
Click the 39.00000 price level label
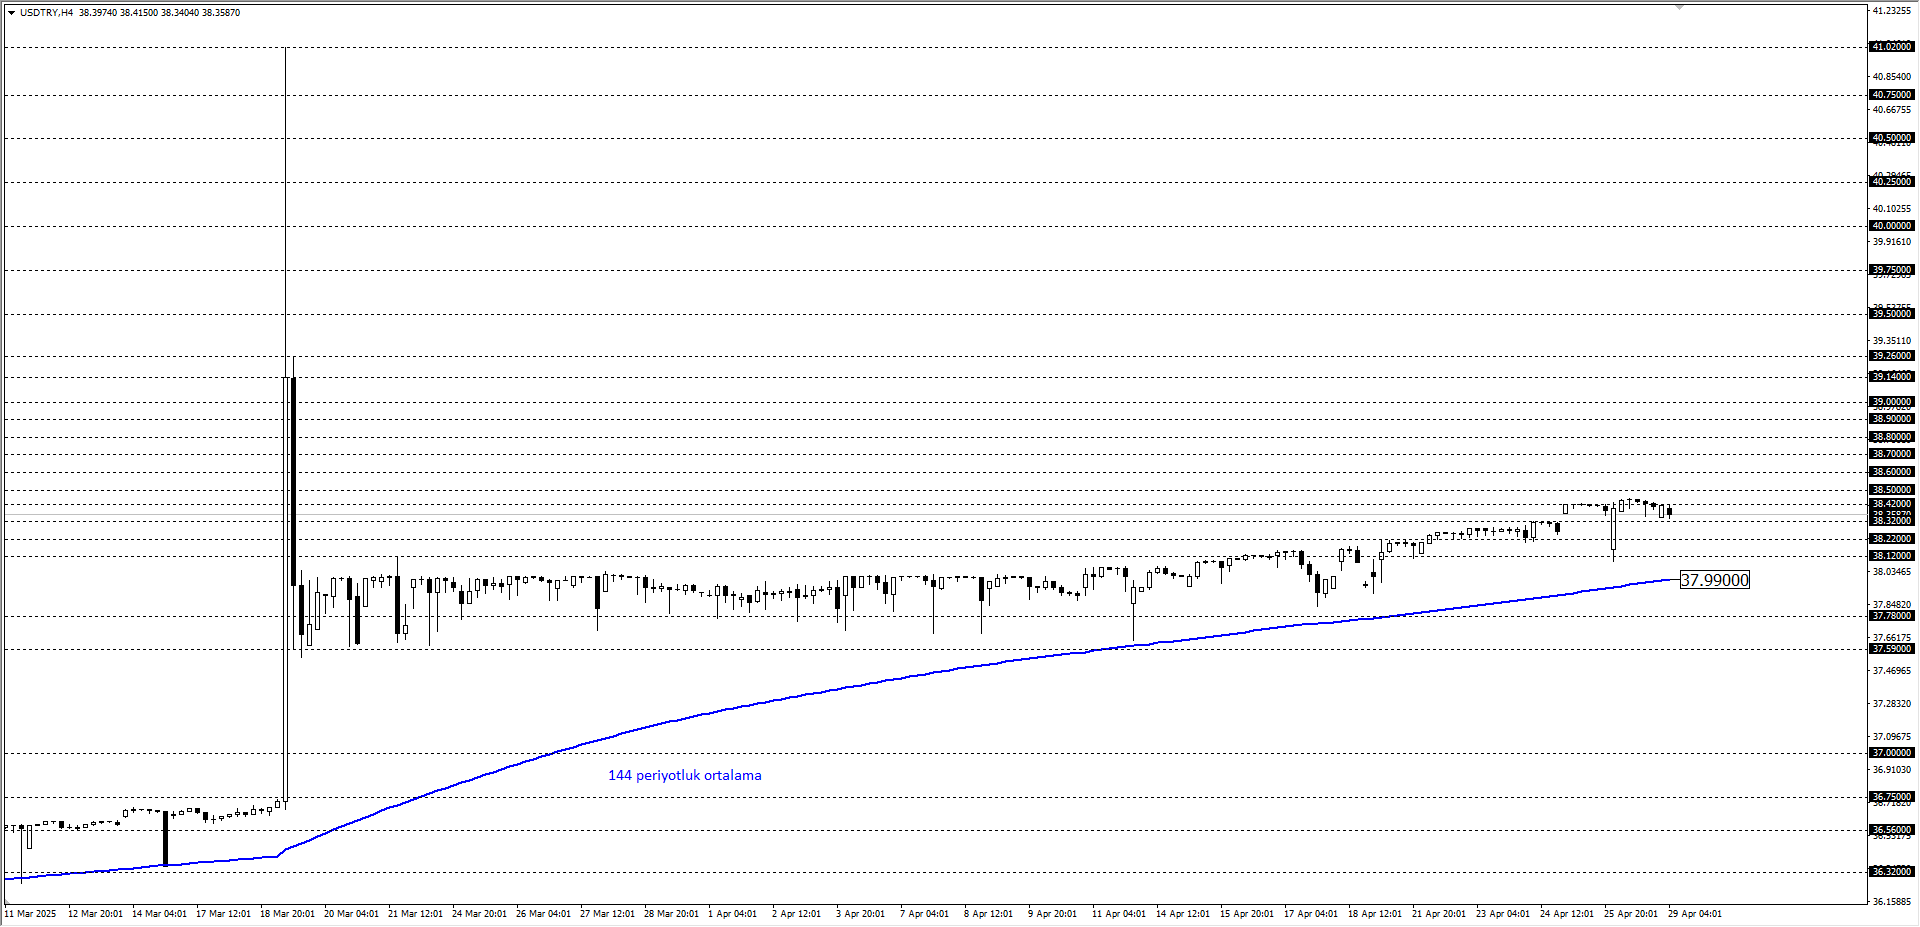point(1891,402)
